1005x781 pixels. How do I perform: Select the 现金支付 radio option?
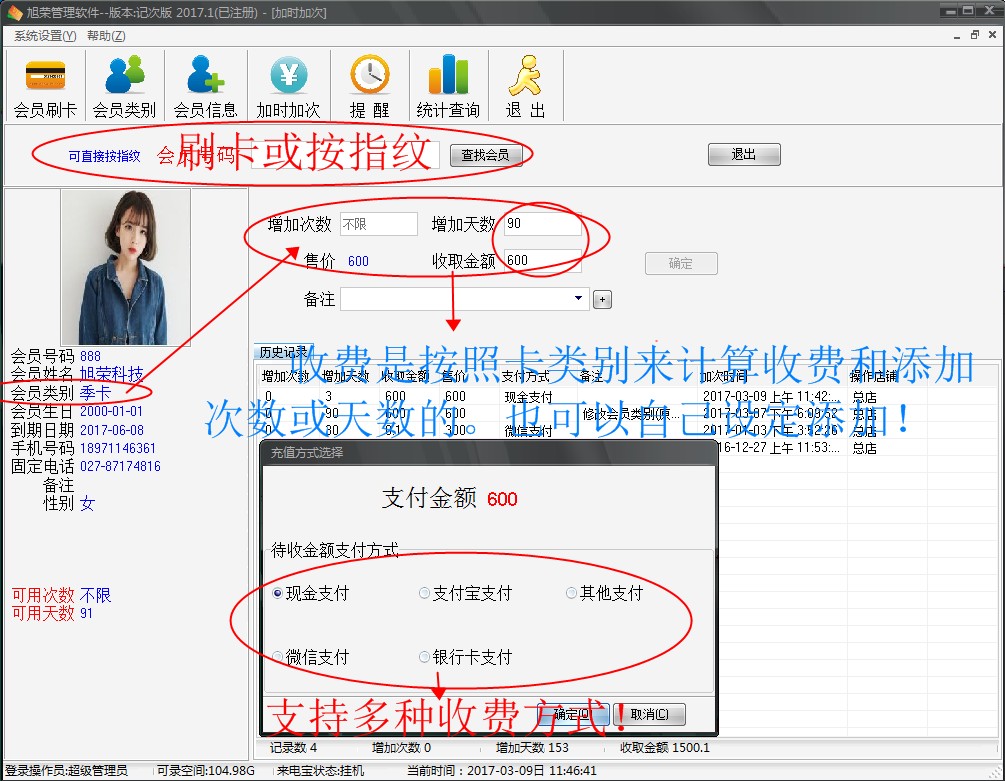pyautogui.click(x=278, y=593)
